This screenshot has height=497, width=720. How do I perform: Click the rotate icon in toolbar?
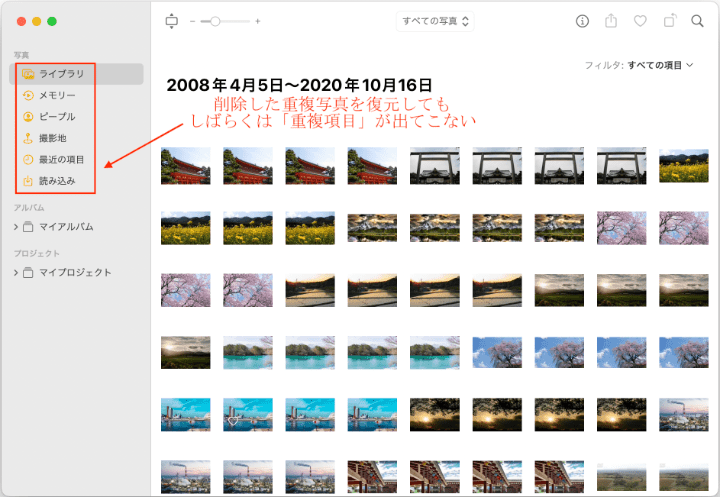click(x=670, y=21)
